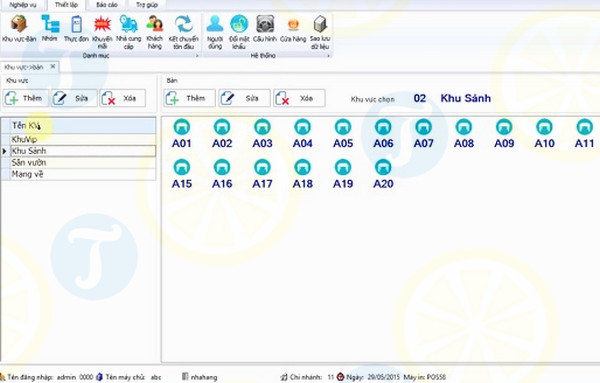
Task: Select table A11
Action: coord(585,134)
